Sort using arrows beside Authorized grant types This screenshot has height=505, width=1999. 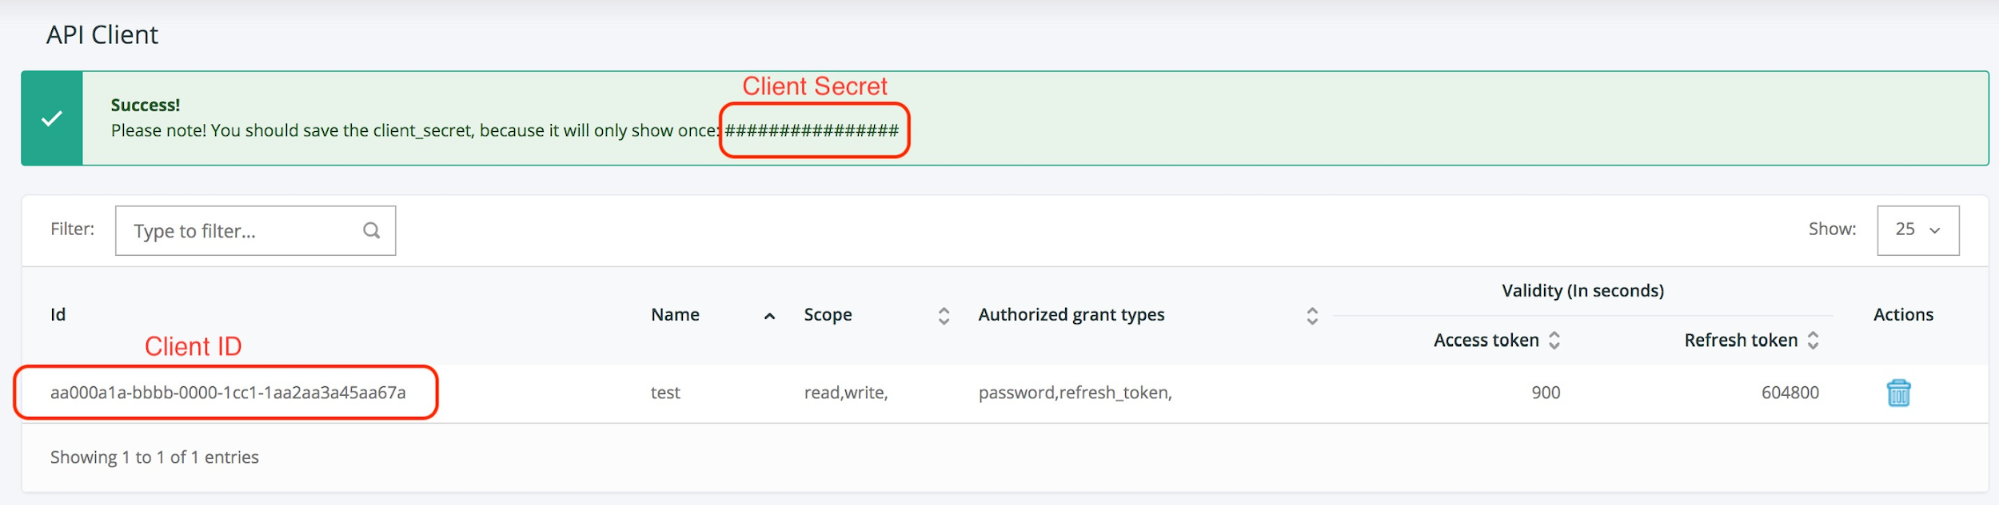[1312, 316]
